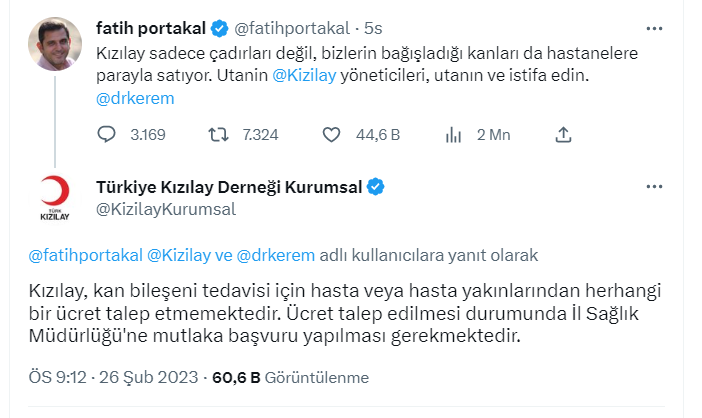Open the Türkiye Kızılay Derneği Kurumsal account name
The height and width of the screenshot is (418, 702).
229,187
